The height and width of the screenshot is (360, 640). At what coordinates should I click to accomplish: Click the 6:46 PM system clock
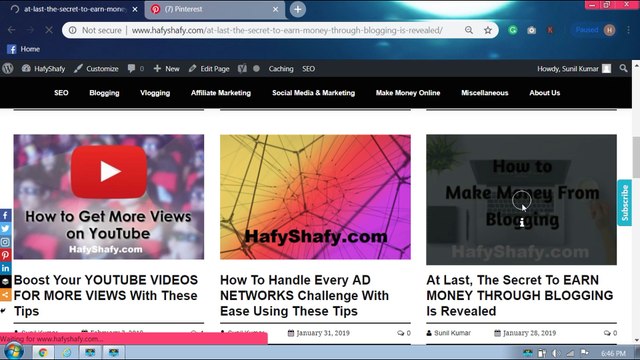[x=613, y=353]
